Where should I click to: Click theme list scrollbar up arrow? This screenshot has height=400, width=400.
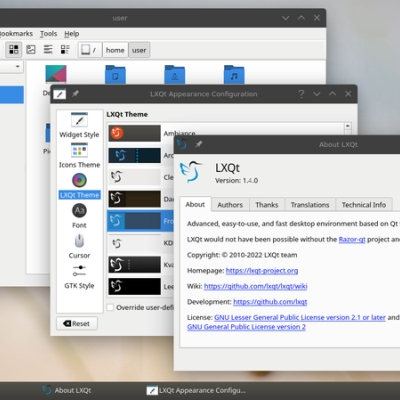click(x=348, y=126)
